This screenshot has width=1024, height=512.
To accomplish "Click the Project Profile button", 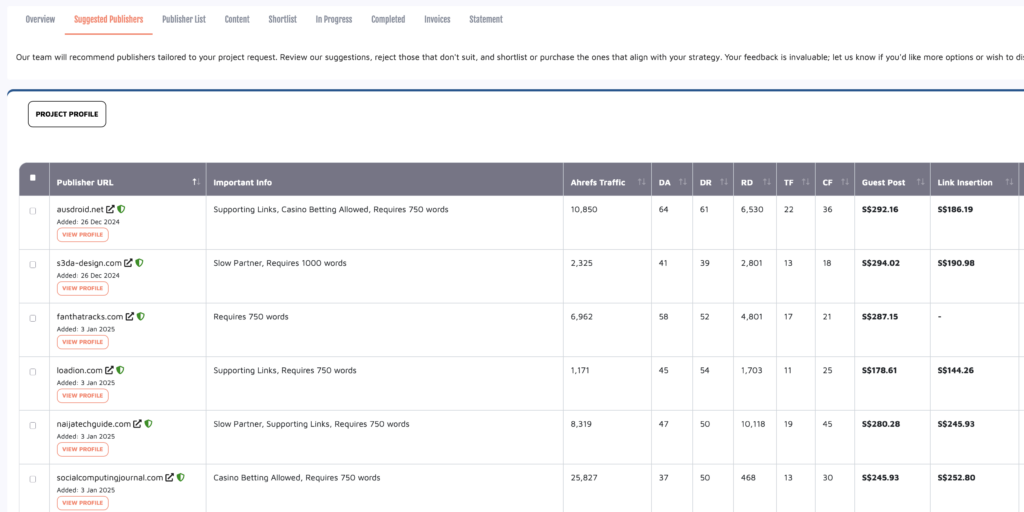I will coord(67,114).
